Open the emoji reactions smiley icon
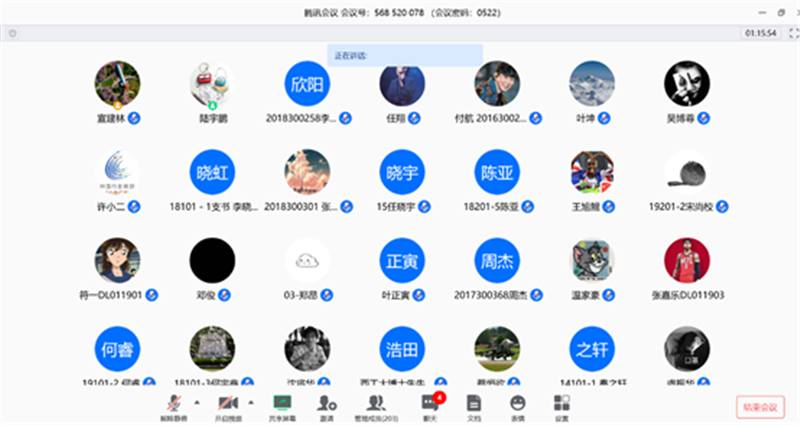Image resolution: width=800 pixels, height=425 pixels. click(517, 408)
